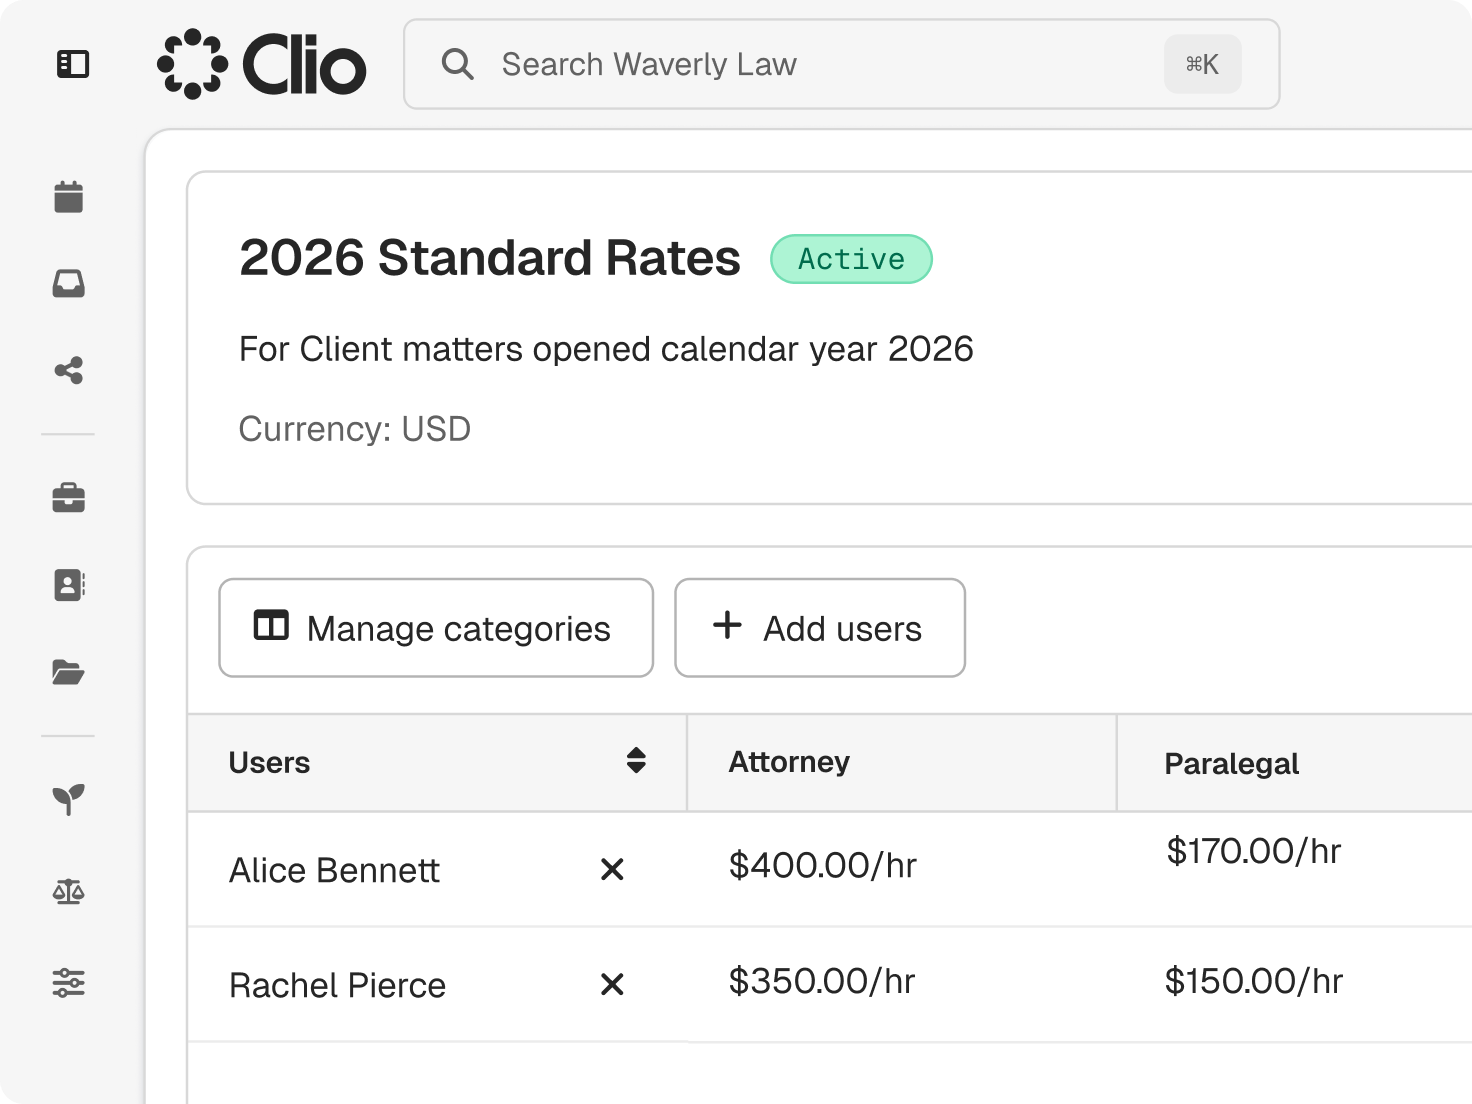Click the Currency: USD label
Viewport: 1472px width, 1104px height.
tap(355, 429)
